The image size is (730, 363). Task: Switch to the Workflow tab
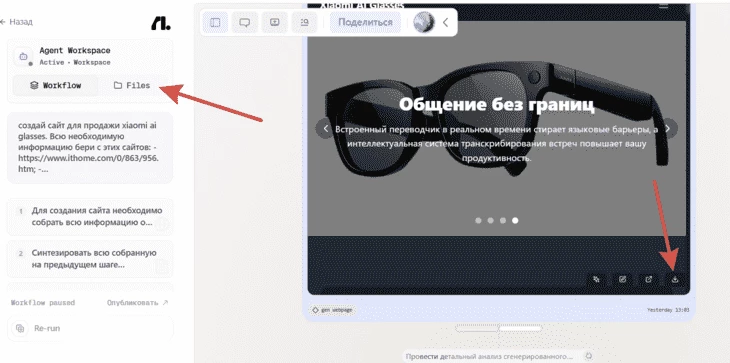coord(55,86)
